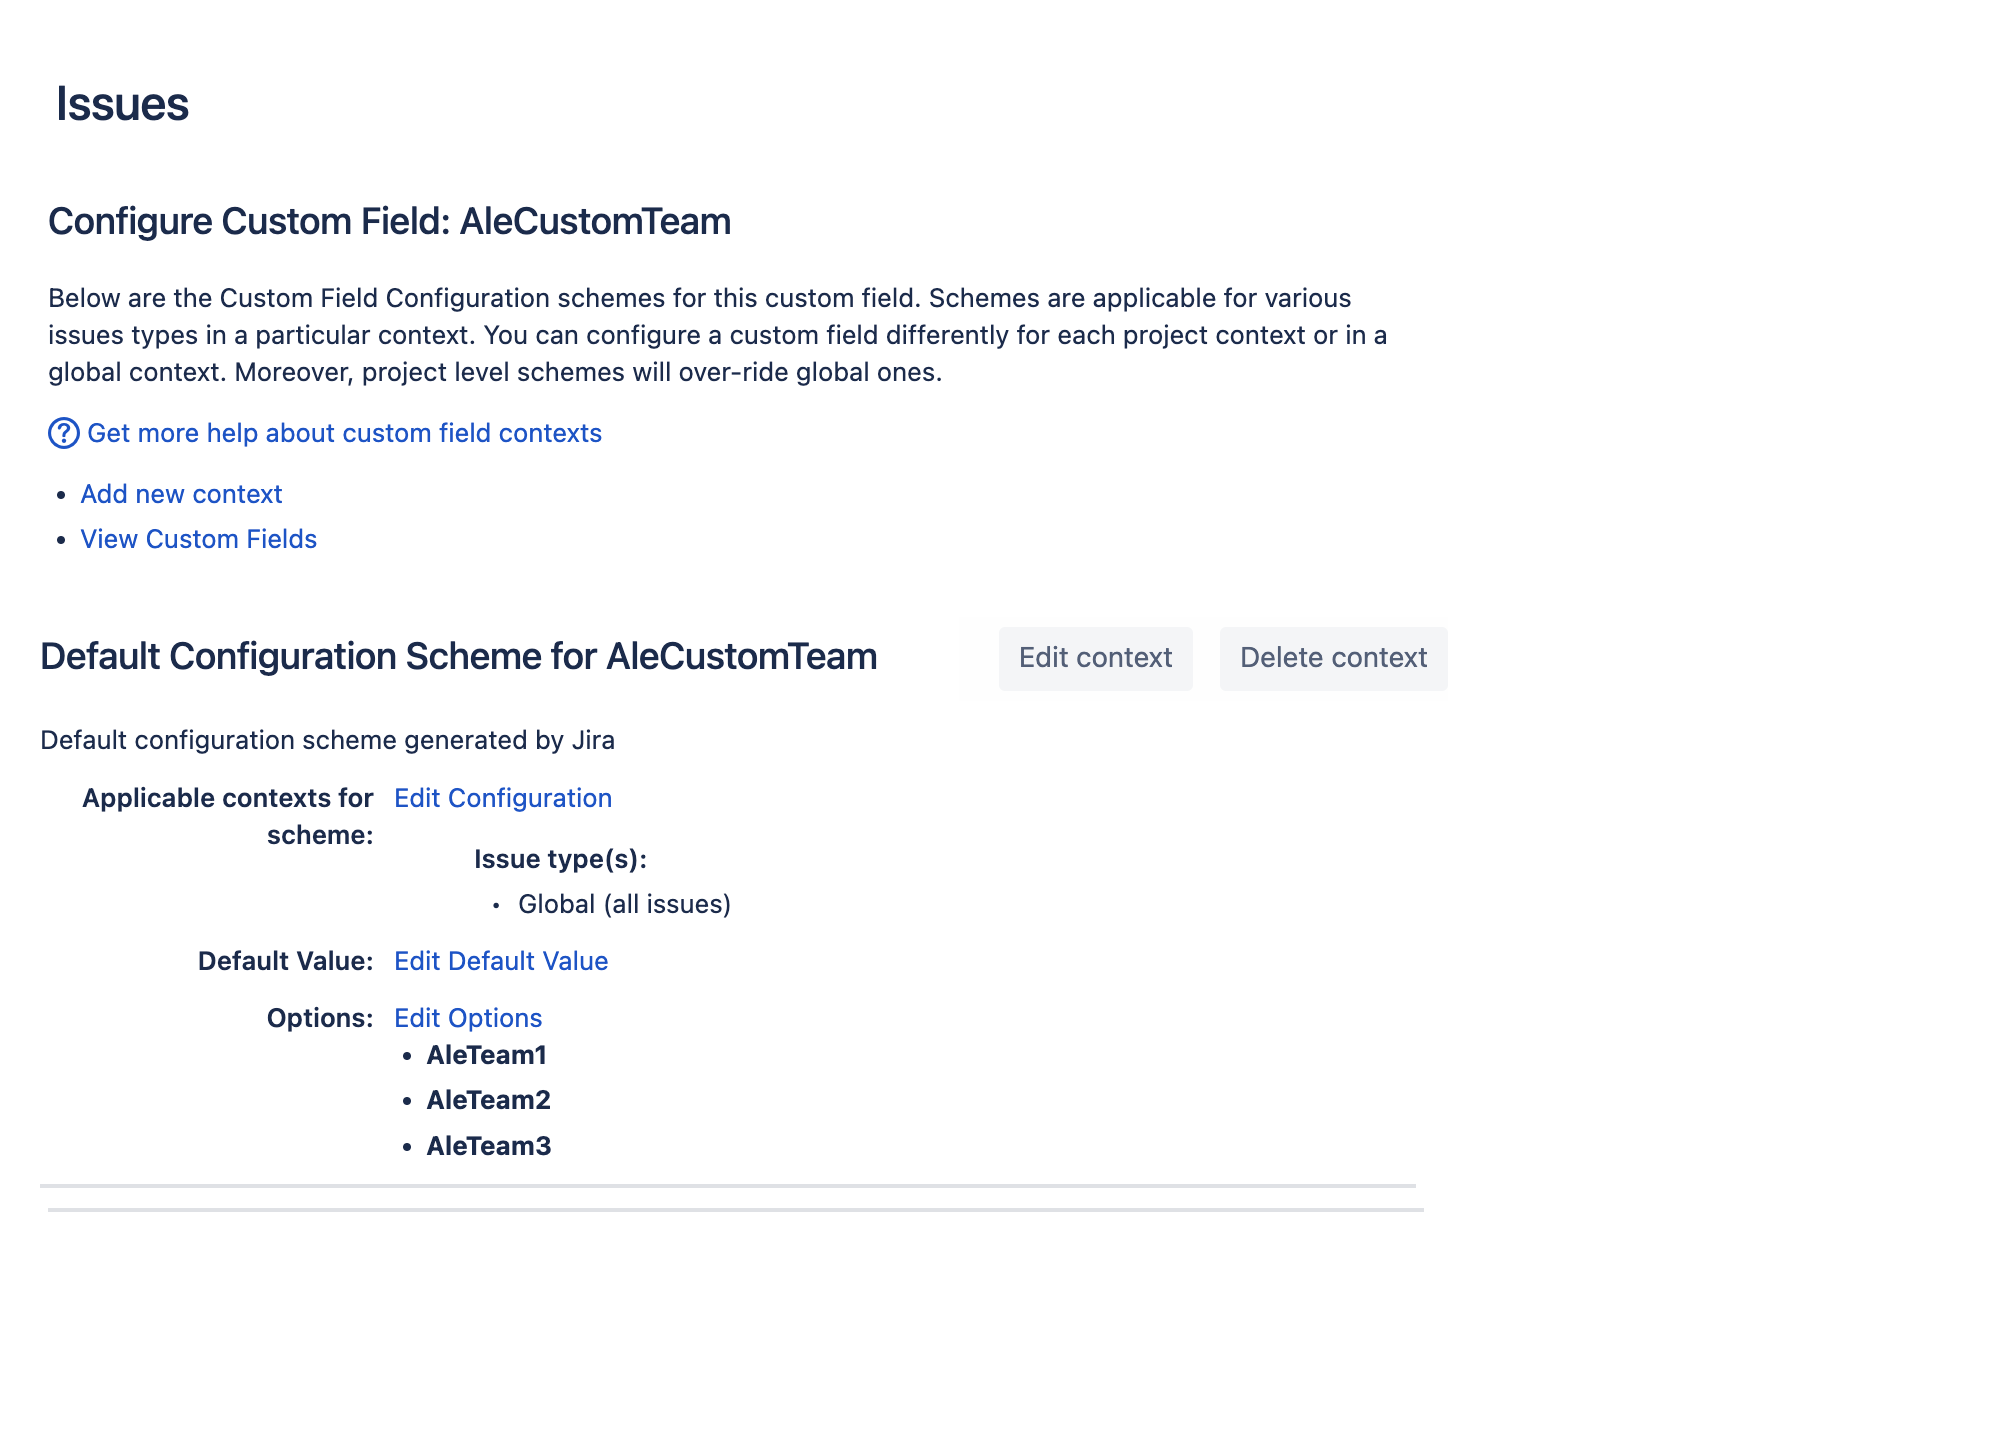Select the AleTeam3 option
The height and width of the screenshot is (1438, 2000).
pos(488,1146)
